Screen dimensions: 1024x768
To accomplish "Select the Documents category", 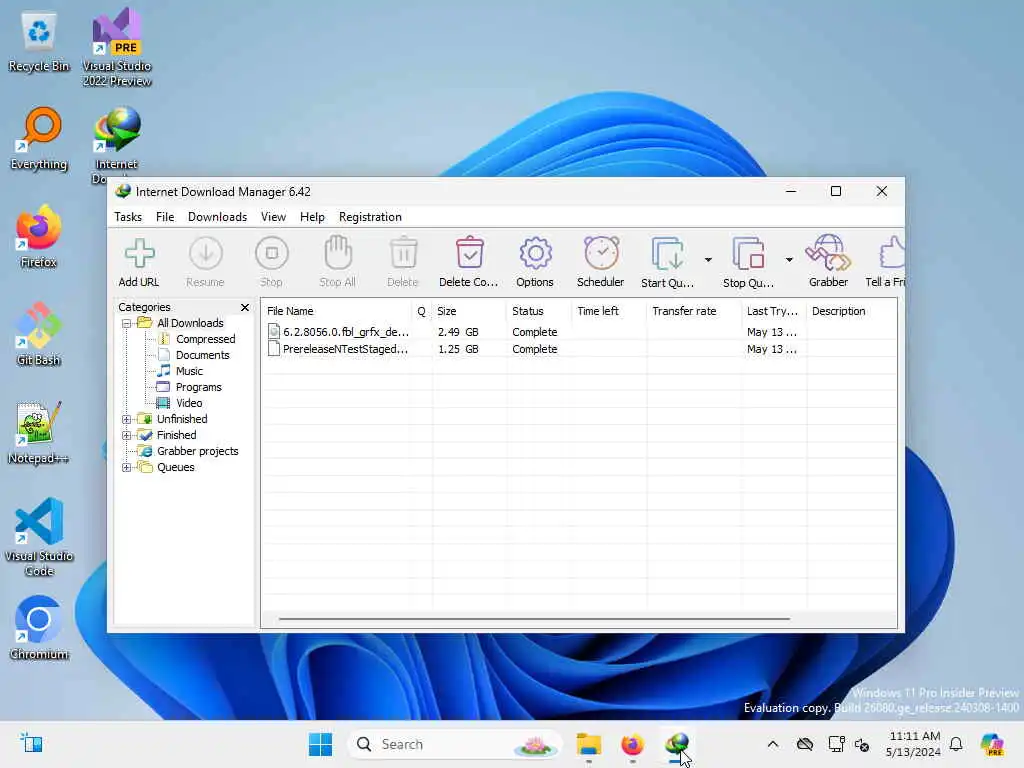I will (x=202, y=355).
